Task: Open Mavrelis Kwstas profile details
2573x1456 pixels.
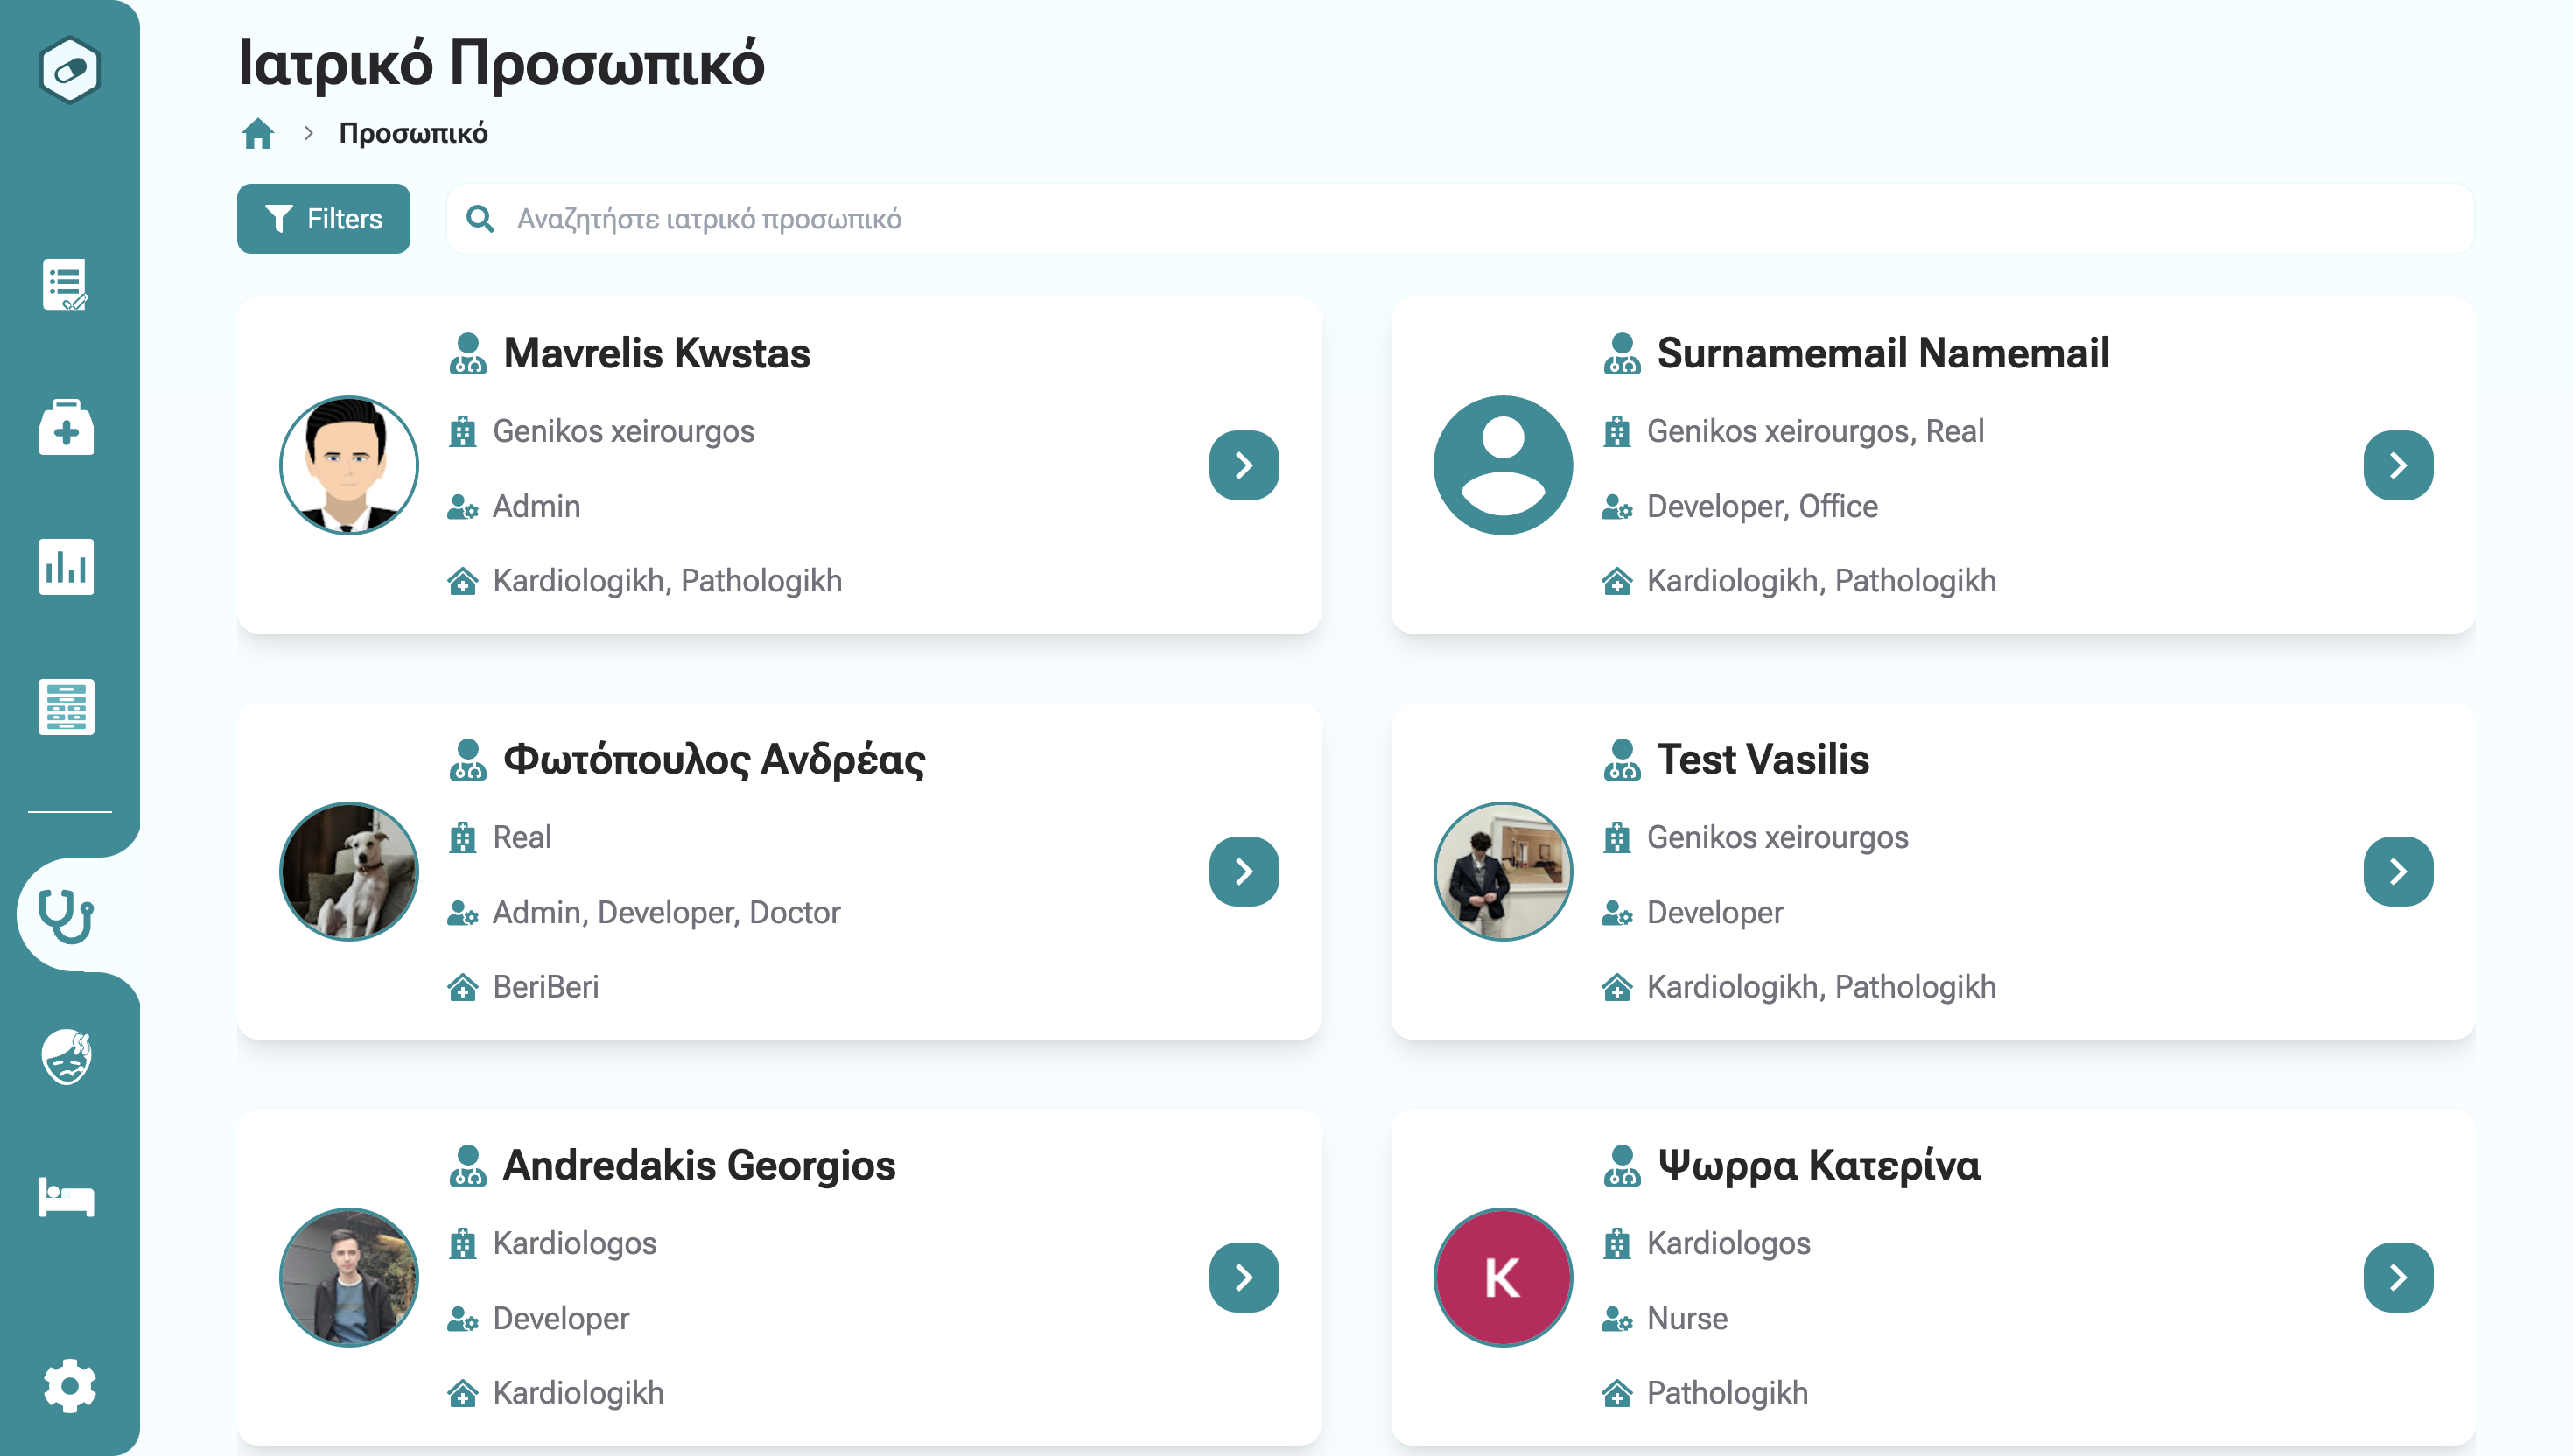Action: click(x=1243, y=465)
